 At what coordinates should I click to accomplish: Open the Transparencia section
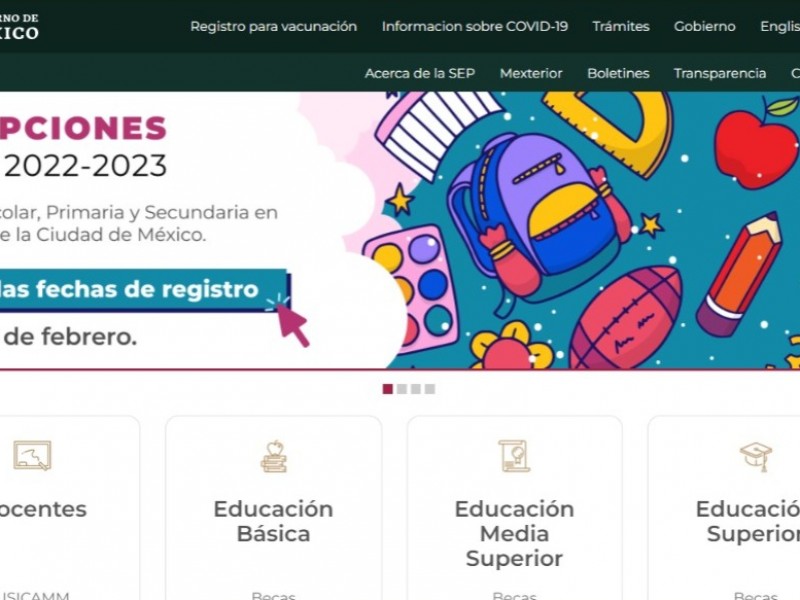coord(720,73)
